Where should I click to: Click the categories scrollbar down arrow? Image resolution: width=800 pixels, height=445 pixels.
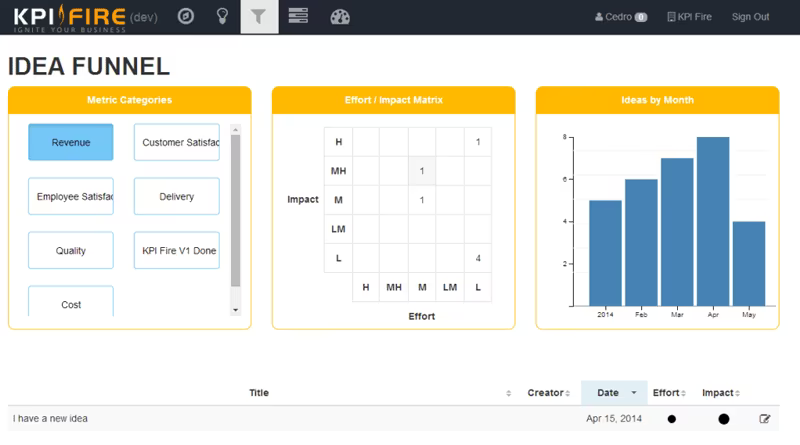tap(235, 310)
